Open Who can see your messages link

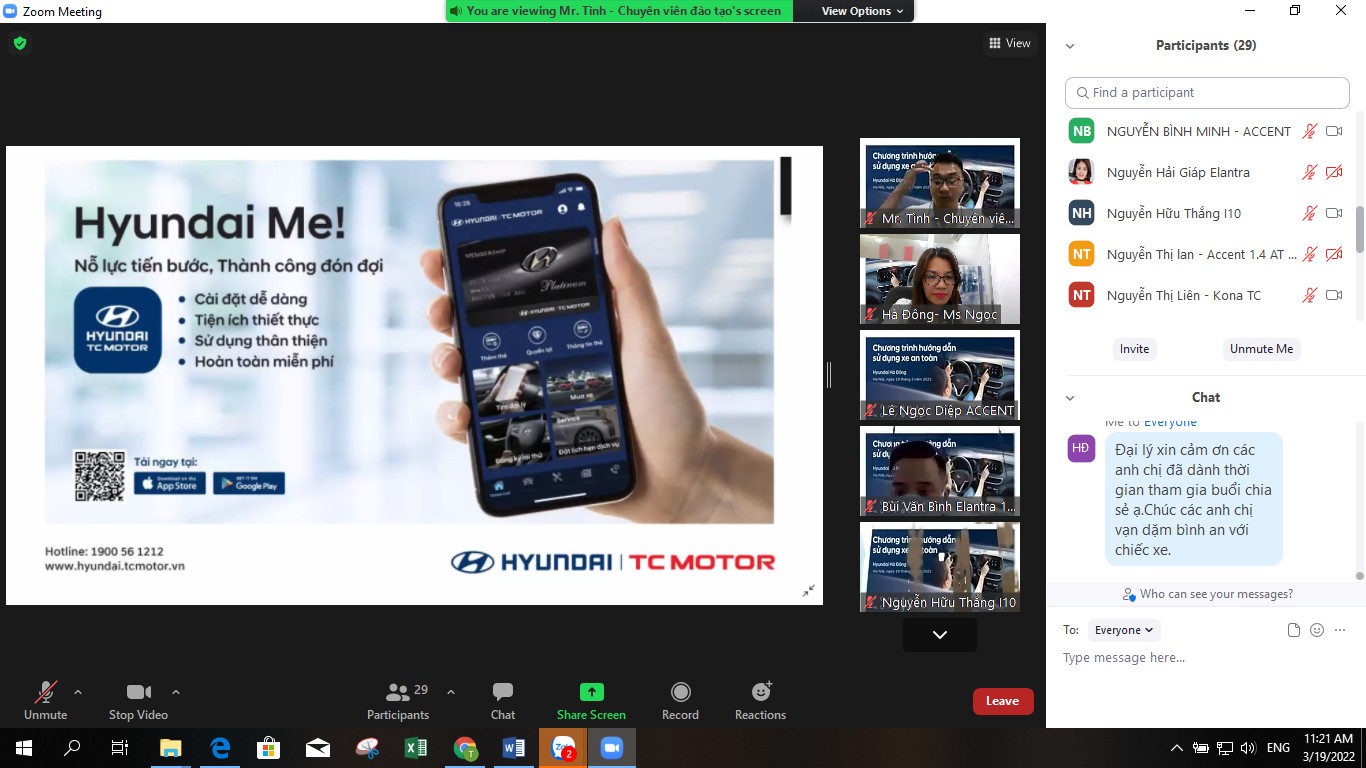coord(1208,594)
